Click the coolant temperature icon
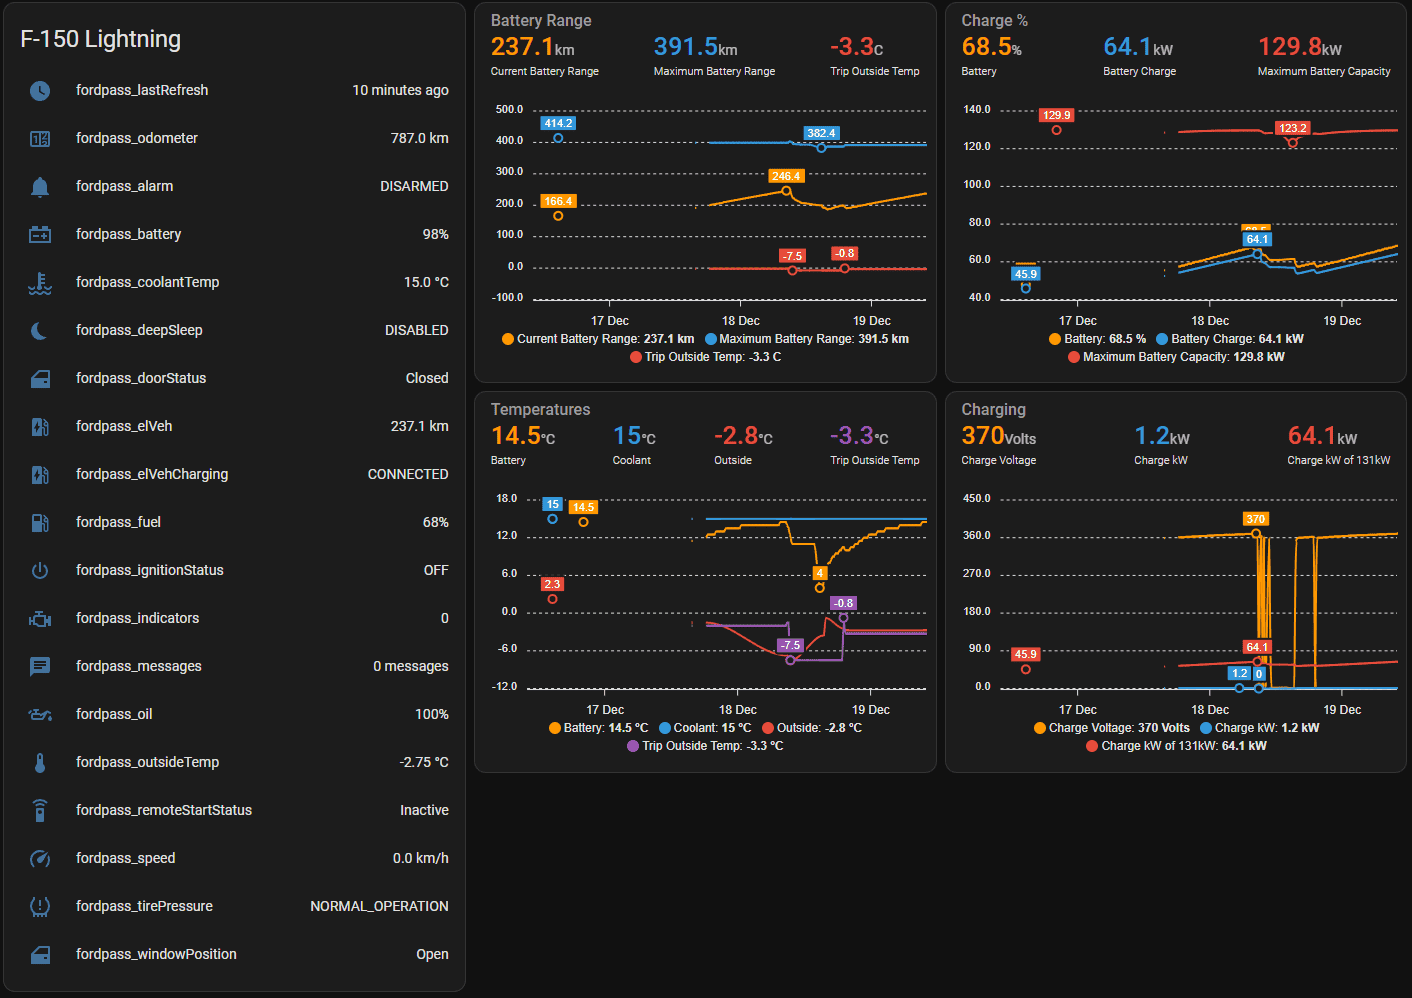The width and height of the screenshot is (1412, 998). click(40, 282)
